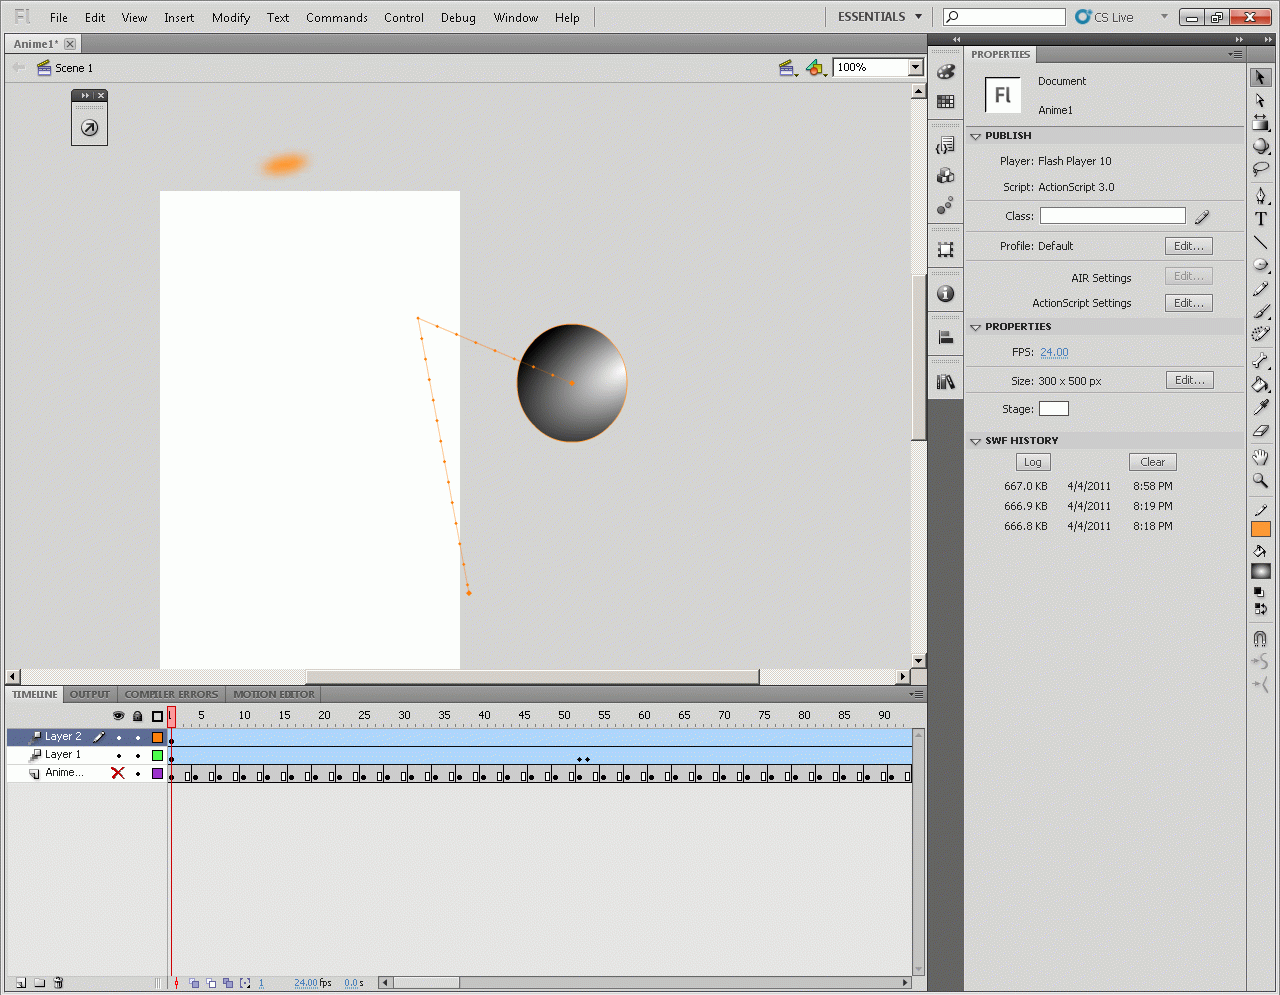The width and height of the screenshot is (1280, 995).
Task: Collapse the document PROPERTIES section
Action: pos(976,327)
